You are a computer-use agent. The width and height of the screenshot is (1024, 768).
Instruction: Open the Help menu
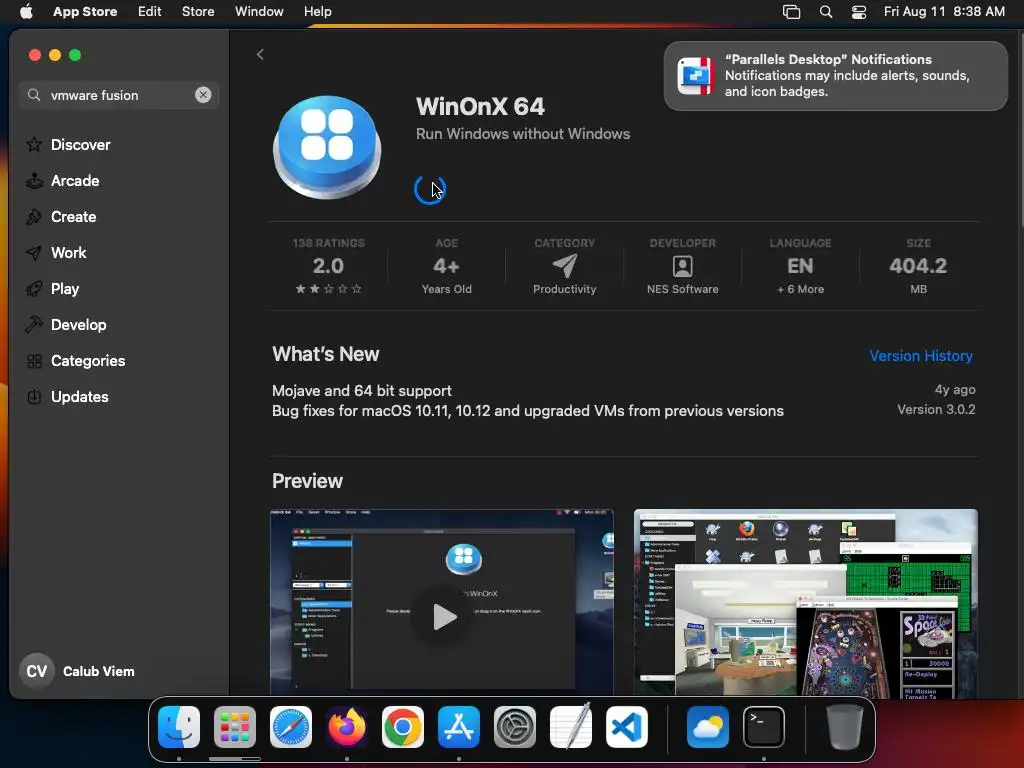(317, 11)
